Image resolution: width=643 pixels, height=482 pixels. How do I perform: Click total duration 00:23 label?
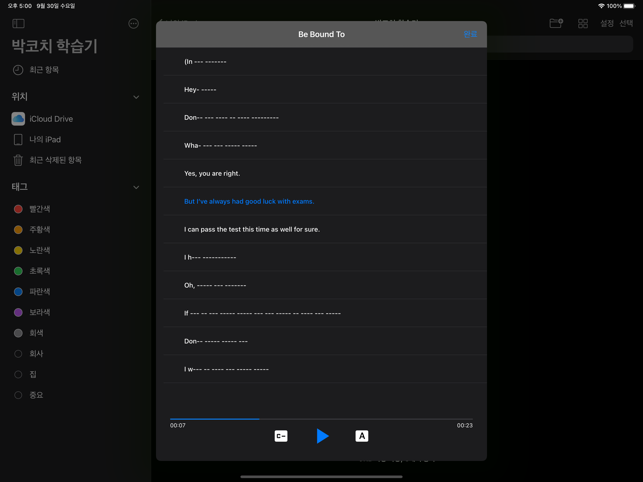click(465, 425)
